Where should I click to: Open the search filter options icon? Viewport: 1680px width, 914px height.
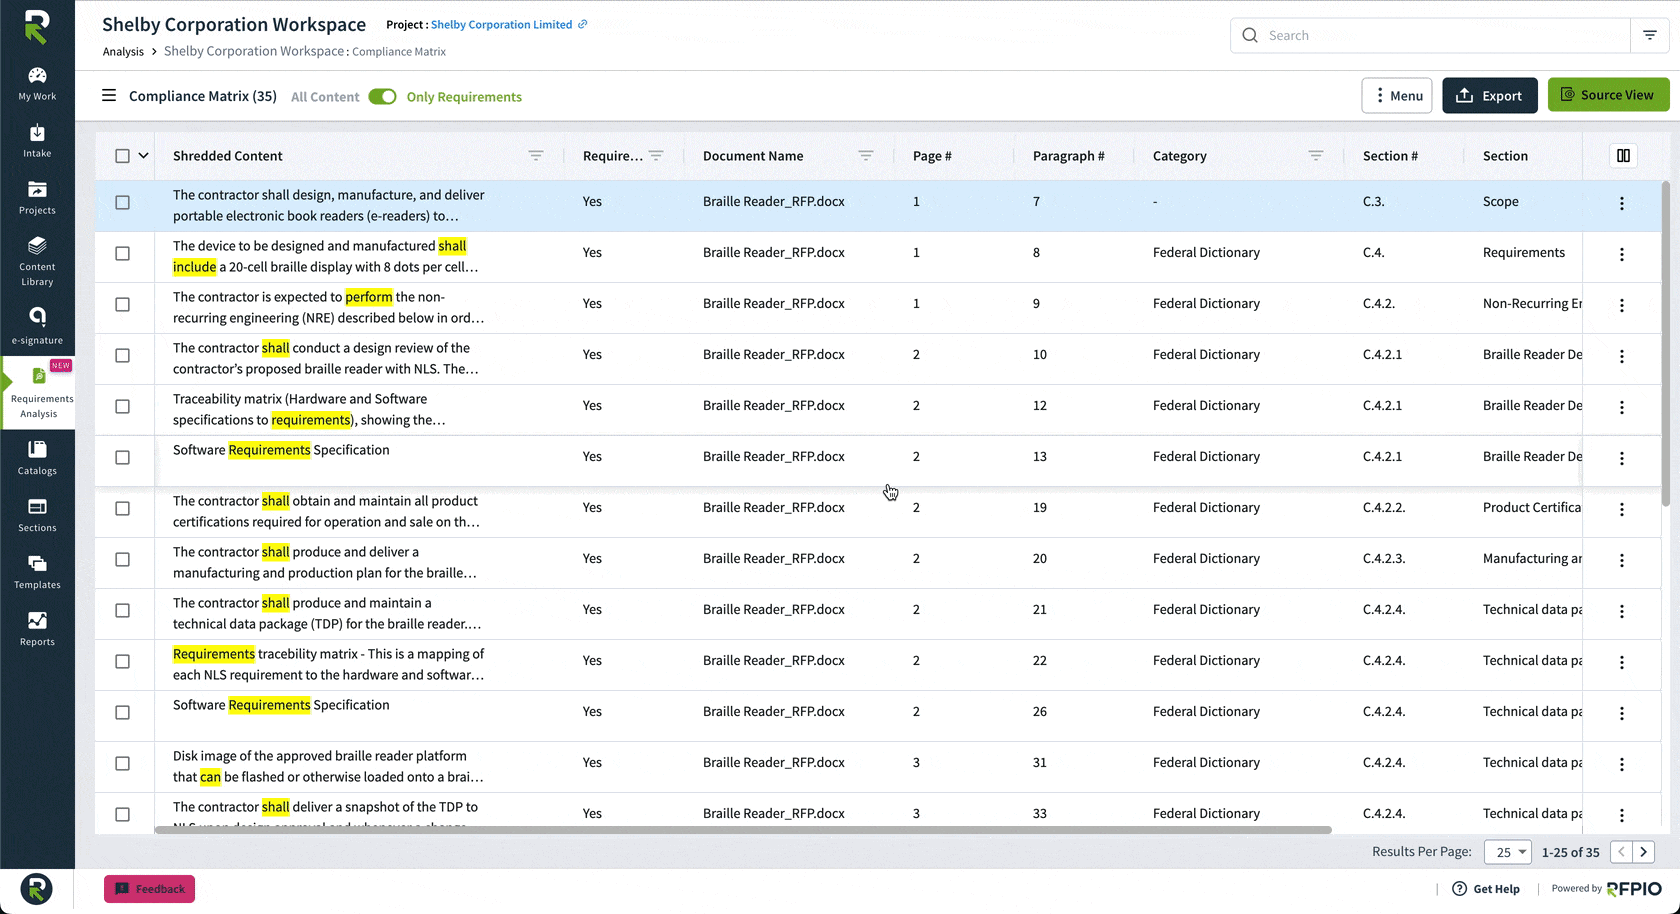(1650, 35)
